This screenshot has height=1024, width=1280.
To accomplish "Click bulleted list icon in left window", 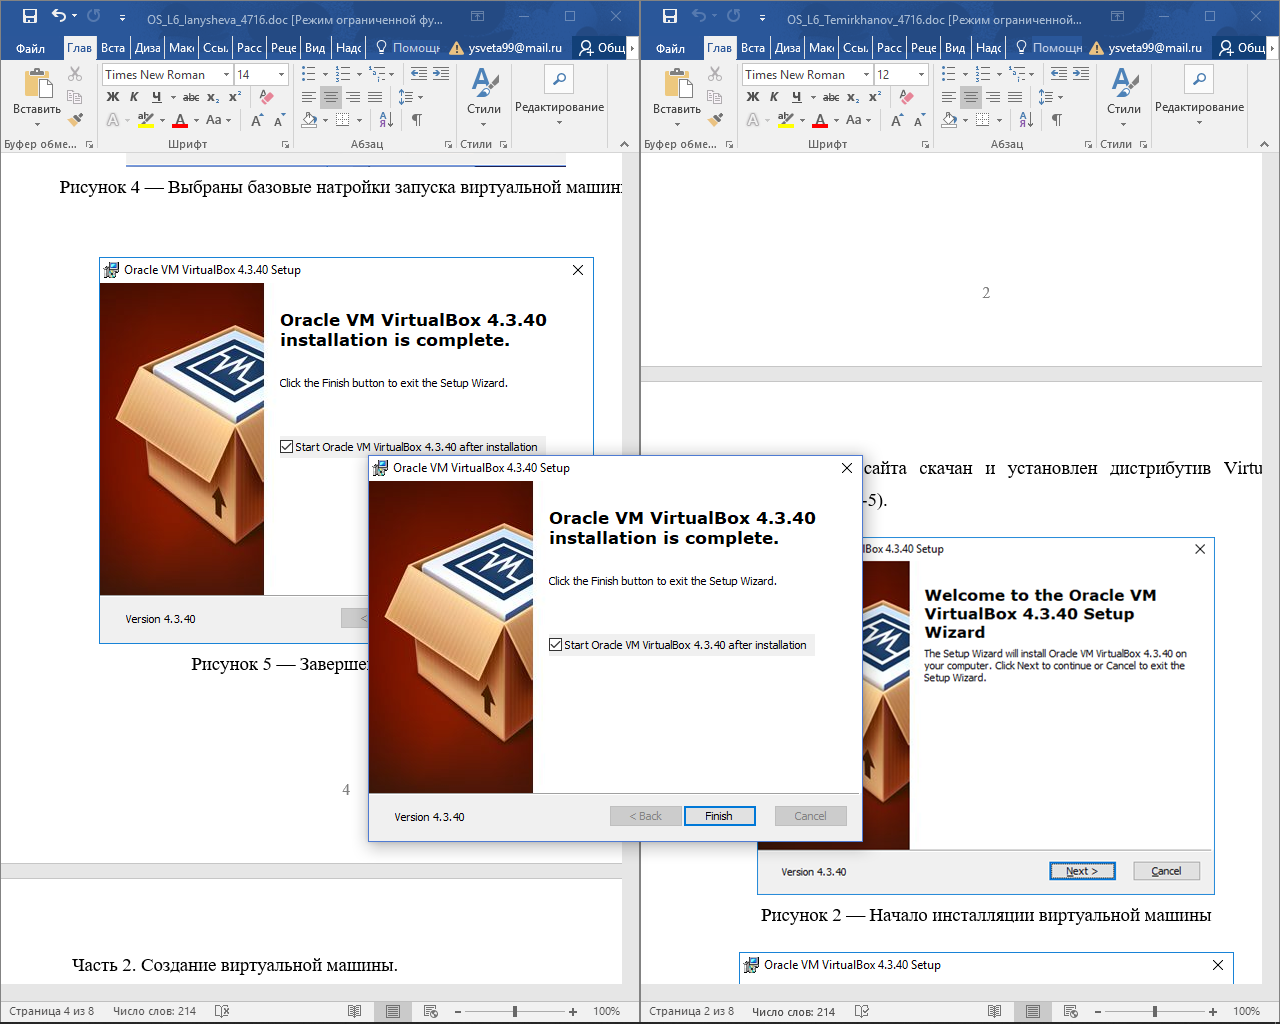I will tap(309, 74).
